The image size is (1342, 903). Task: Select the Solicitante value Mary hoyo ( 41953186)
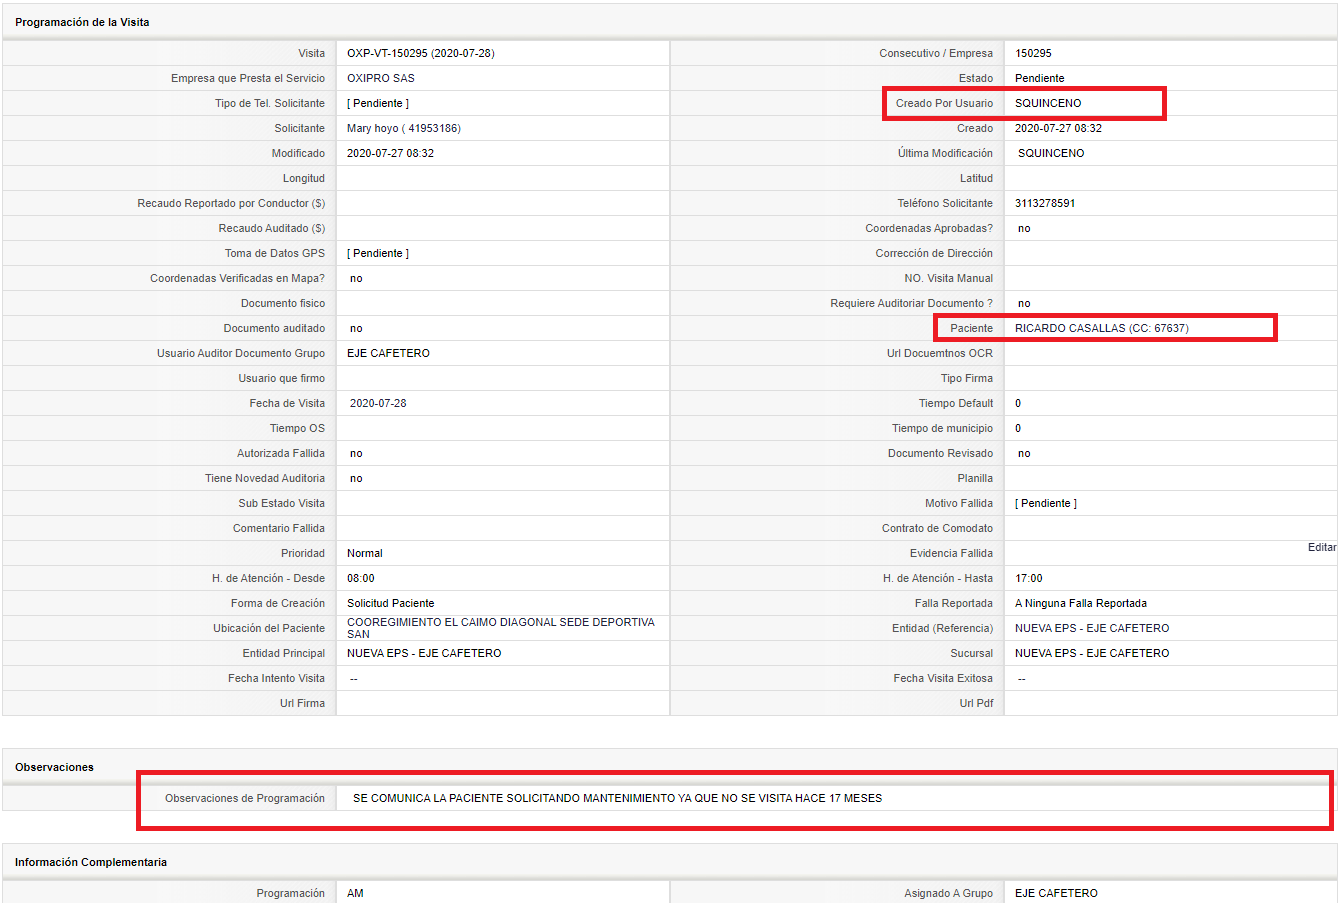(x=404, y=128)
